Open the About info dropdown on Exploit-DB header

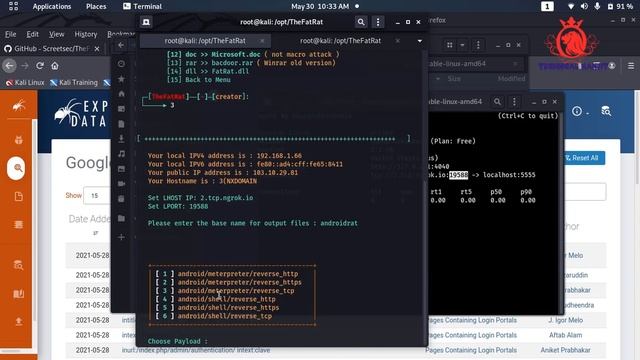580,111
